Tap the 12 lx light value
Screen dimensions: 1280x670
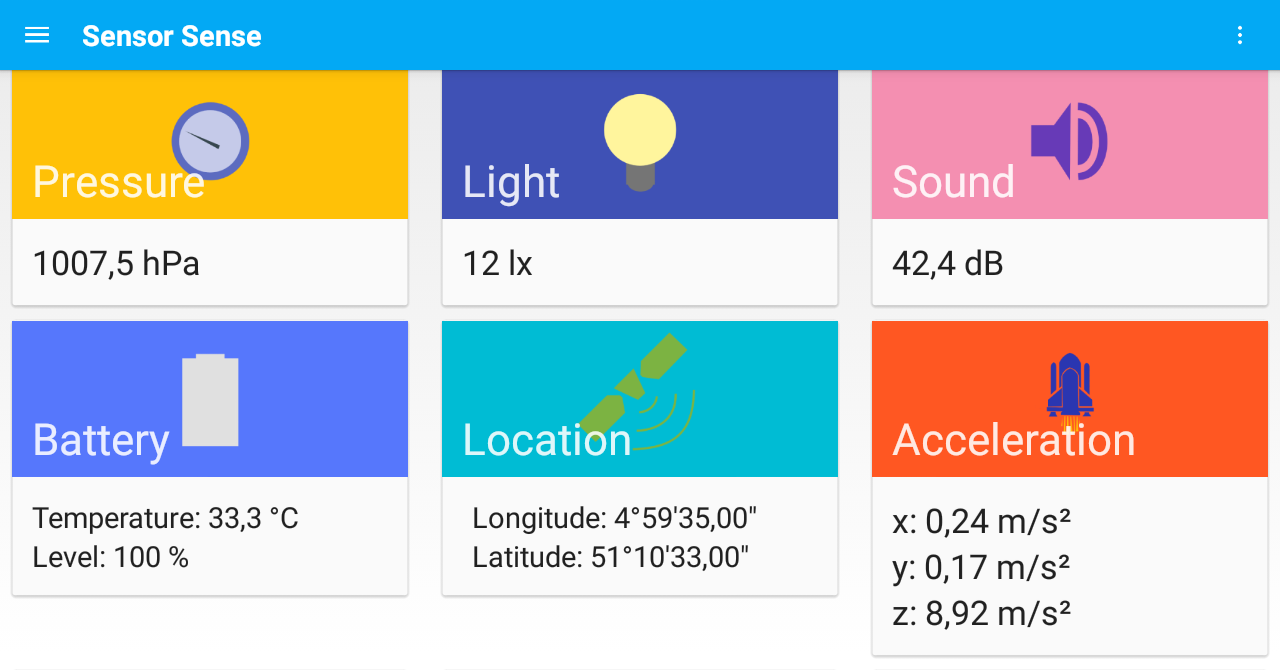497,263
